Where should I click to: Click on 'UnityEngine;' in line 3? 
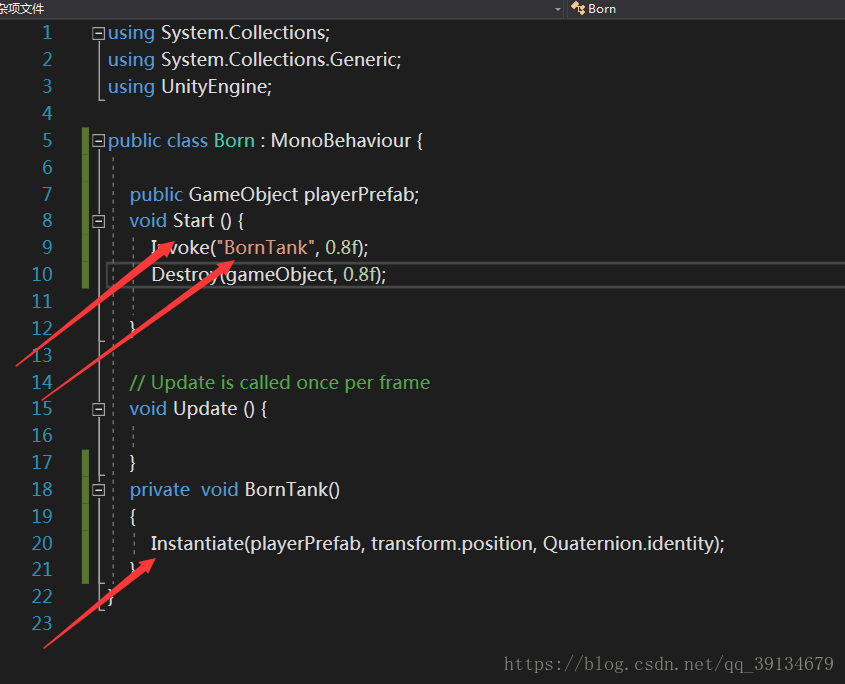[217, 87]
